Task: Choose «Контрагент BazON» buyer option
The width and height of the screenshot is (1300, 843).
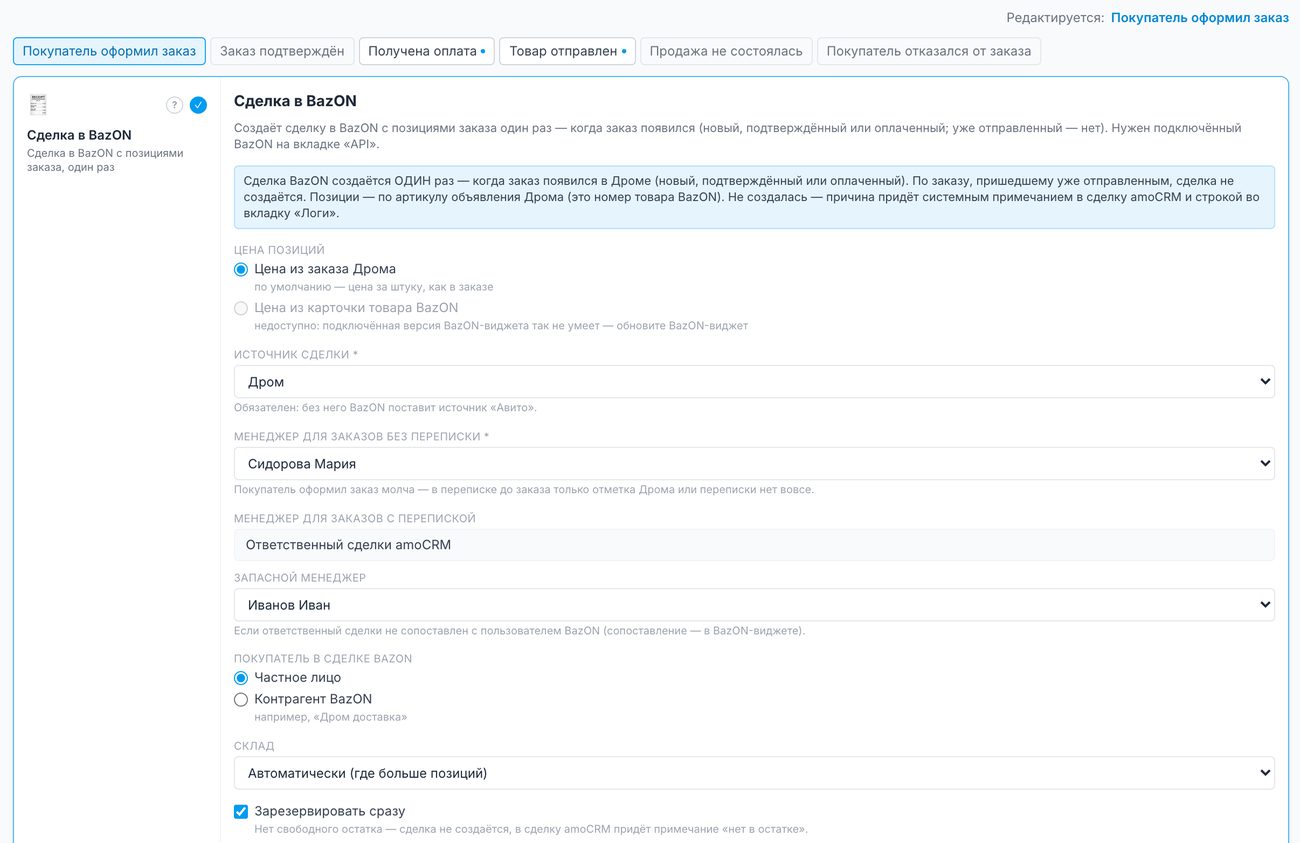Action: click(x=241, y=700)
